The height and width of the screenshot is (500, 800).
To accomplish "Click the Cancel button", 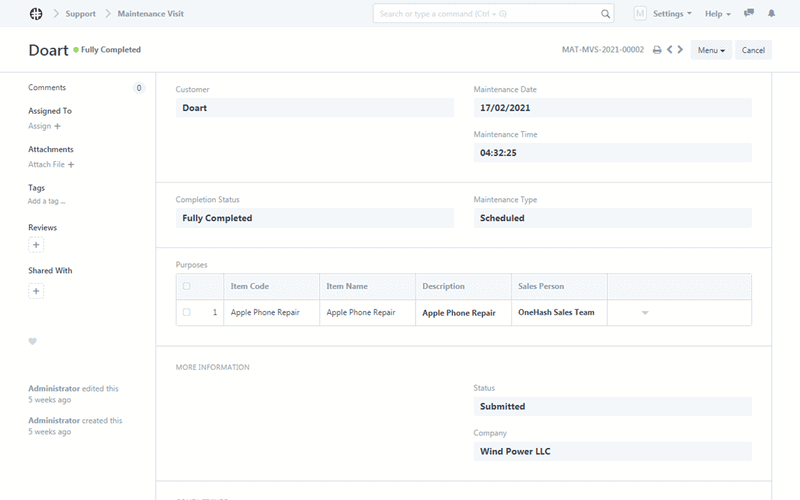I will pos(753,50).
